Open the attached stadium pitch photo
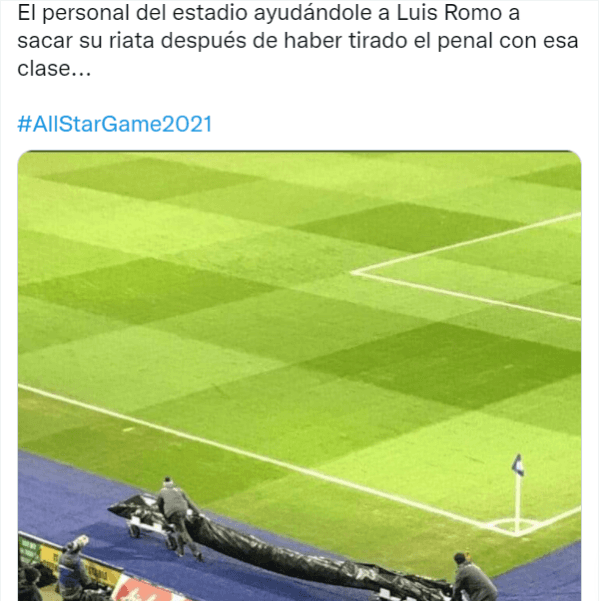 [x=299, y=376]
